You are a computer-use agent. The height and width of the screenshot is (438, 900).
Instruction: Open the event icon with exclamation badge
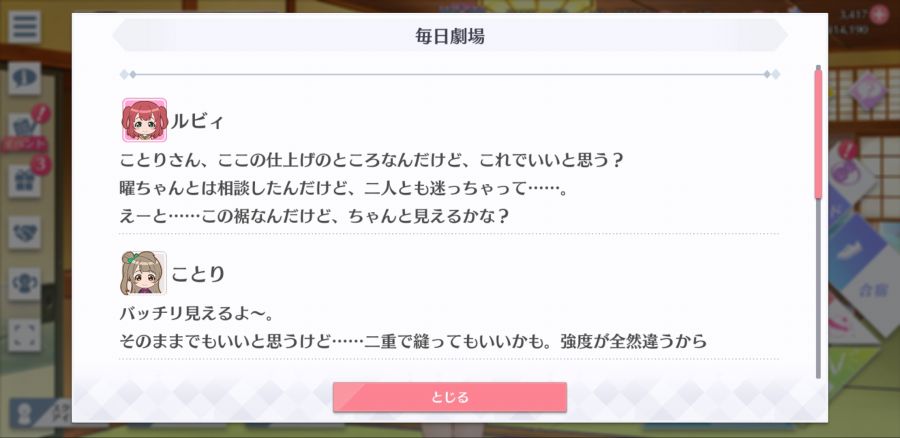tap(26, 126)
